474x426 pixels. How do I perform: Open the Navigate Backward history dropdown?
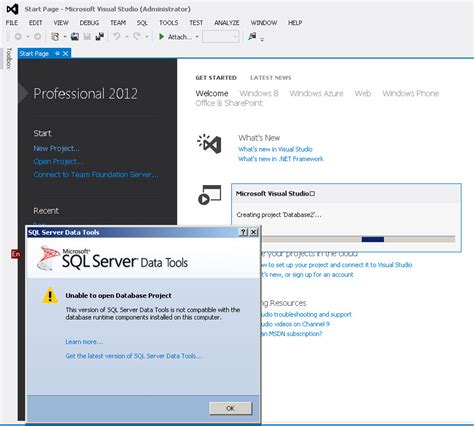(28, 37)
